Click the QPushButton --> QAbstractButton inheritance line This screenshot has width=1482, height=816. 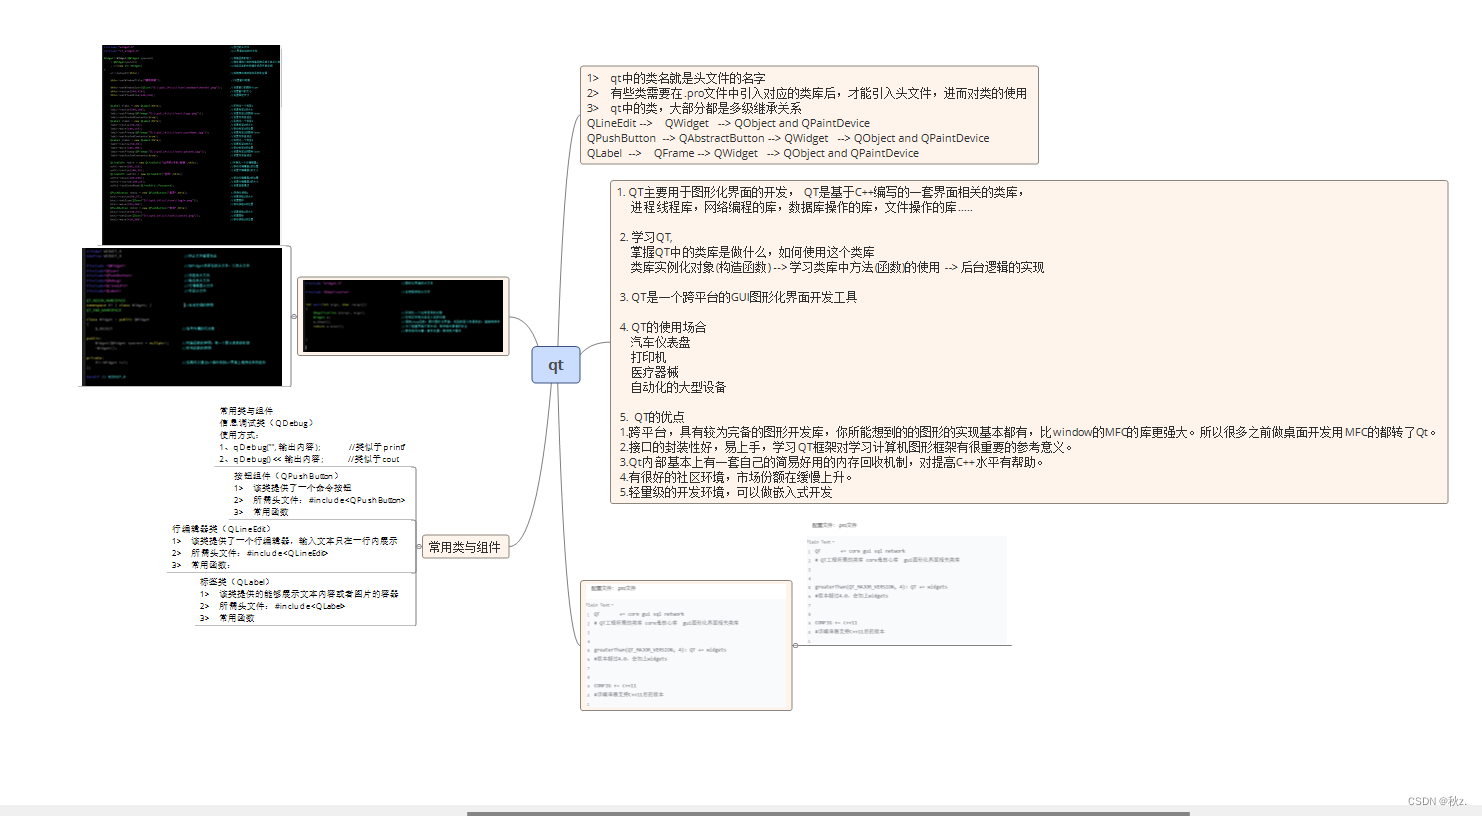tap(788, 138)
